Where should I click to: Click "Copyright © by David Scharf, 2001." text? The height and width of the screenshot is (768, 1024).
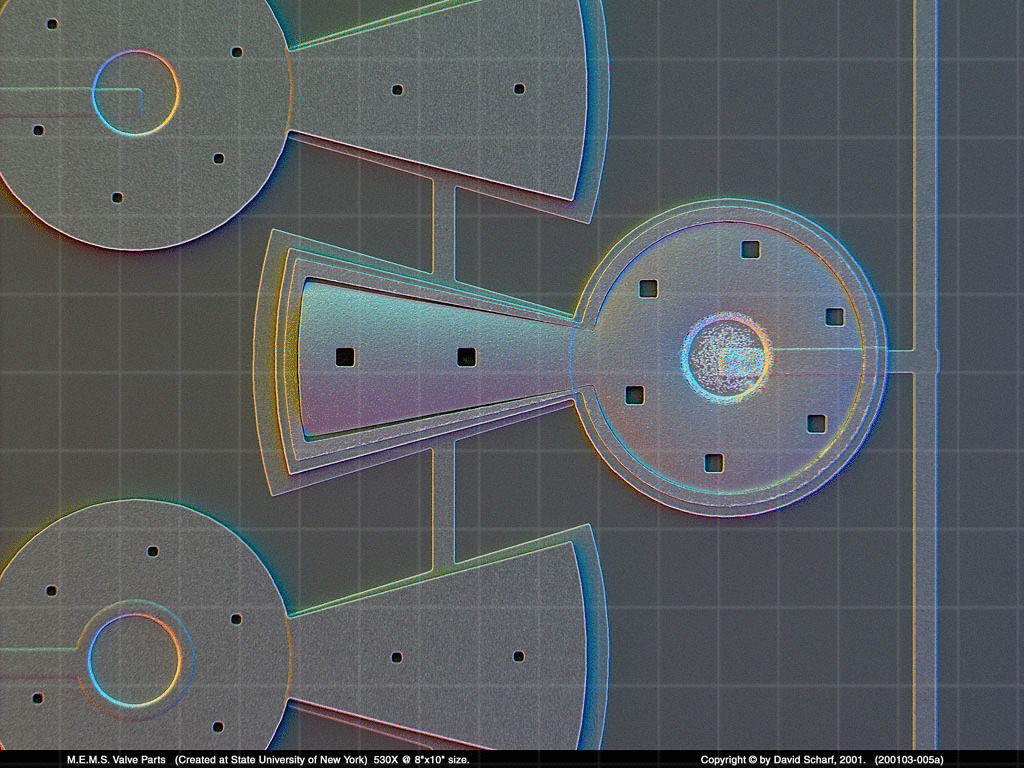pyautogui.click(x=784, y=760)
